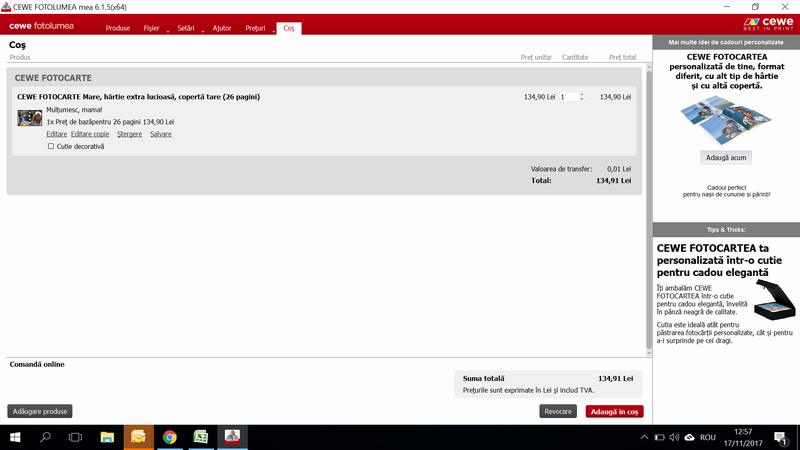This screenshot has height=450, width=800.
Task: Click the battery tray icon
Action: point(660,437)
